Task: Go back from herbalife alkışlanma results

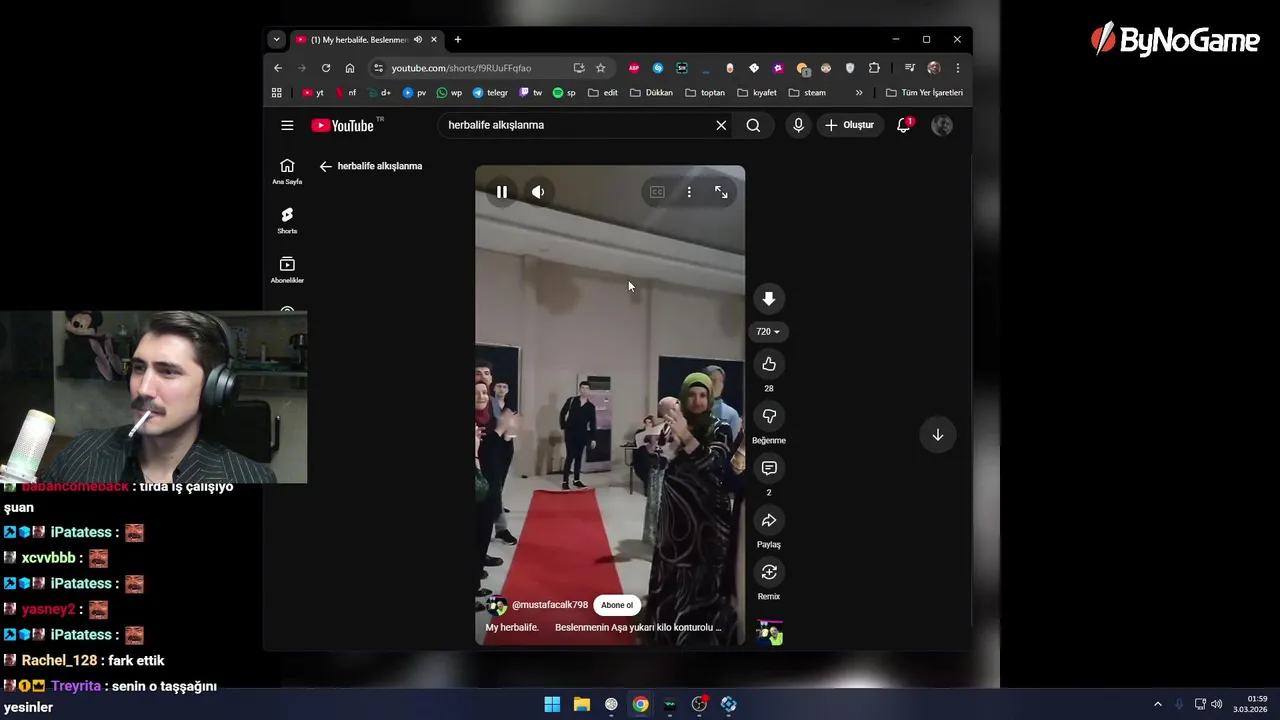Action: click(325, 166)
